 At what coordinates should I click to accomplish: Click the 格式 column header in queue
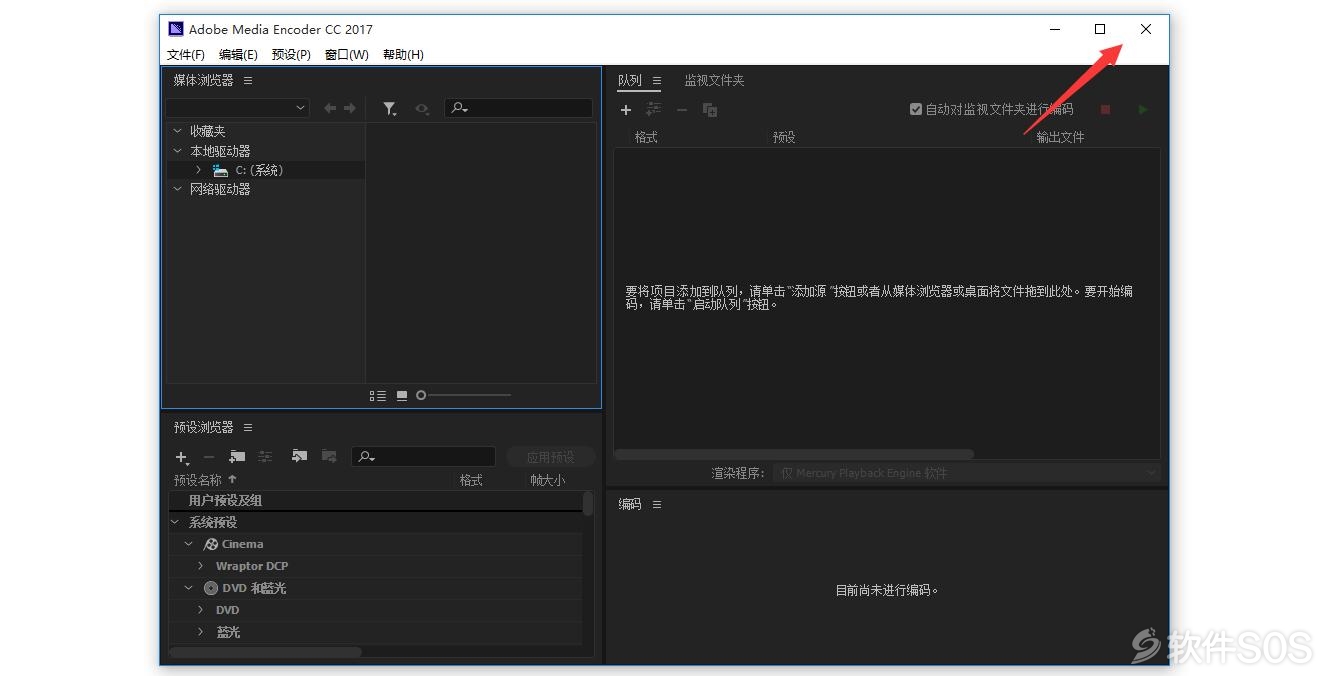pyautogui.click(x=646, y=137)
